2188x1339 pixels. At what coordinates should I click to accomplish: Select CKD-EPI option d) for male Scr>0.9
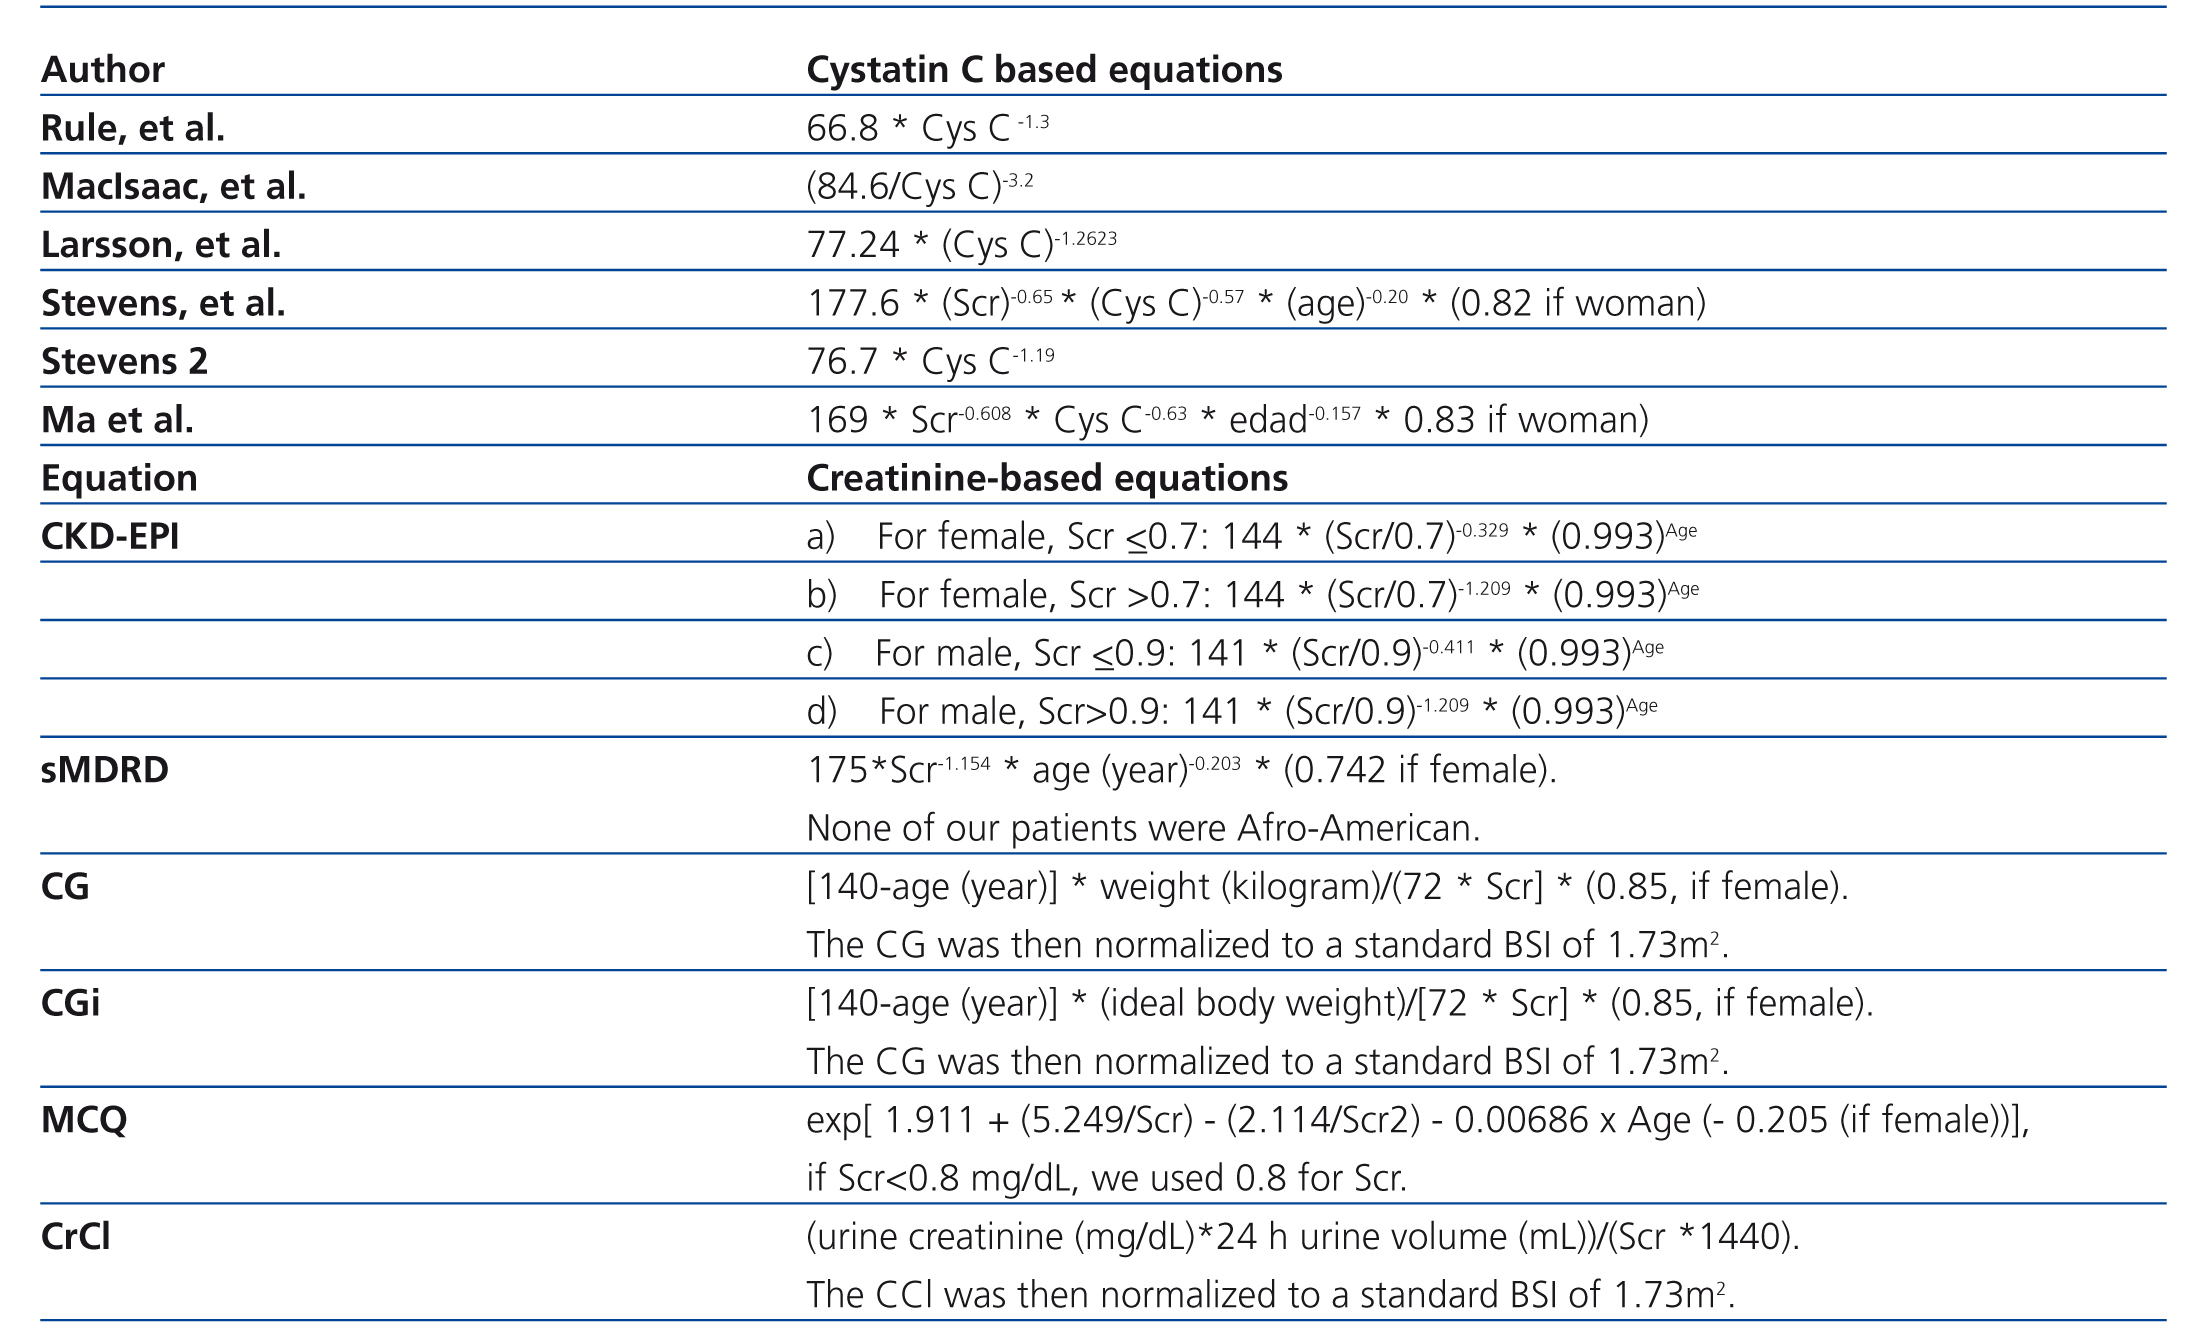point(1231,711)
